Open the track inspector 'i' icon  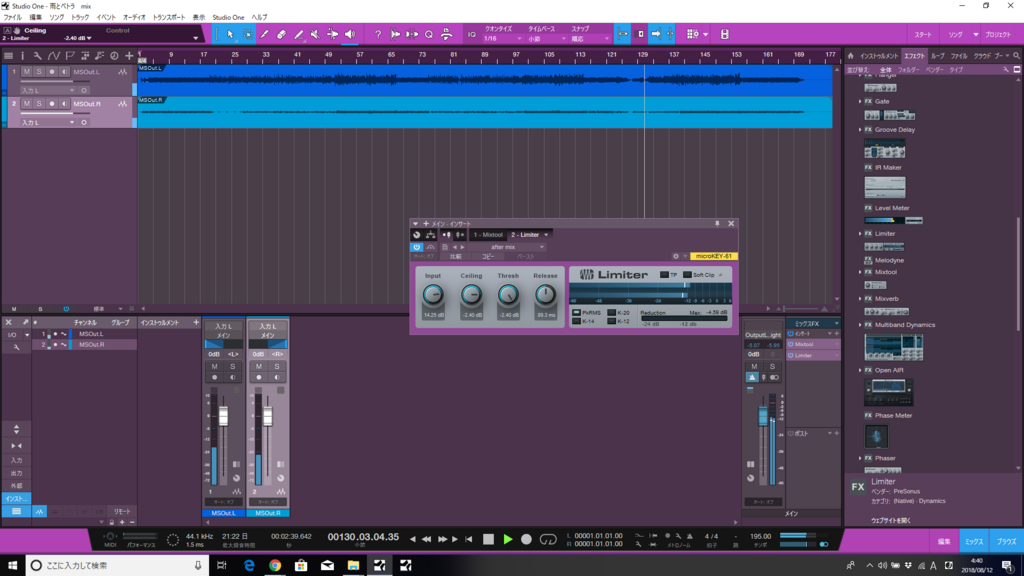(x=22, y=56)
